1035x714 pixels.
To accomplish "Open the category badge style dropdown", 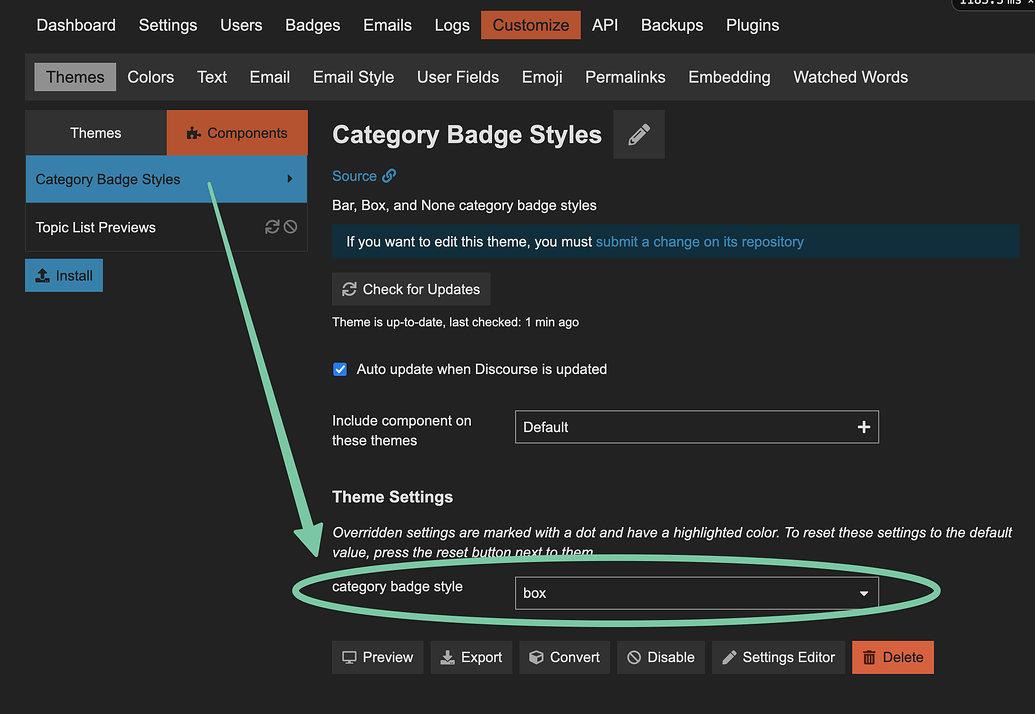I will 696,593.
